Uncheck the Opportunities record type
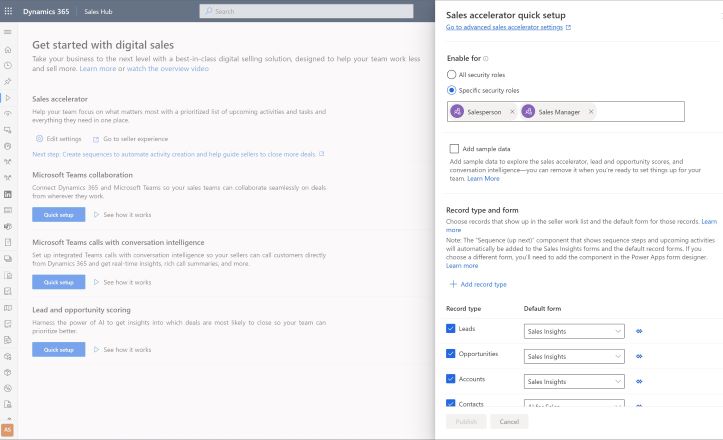 (x=450, y=354)
